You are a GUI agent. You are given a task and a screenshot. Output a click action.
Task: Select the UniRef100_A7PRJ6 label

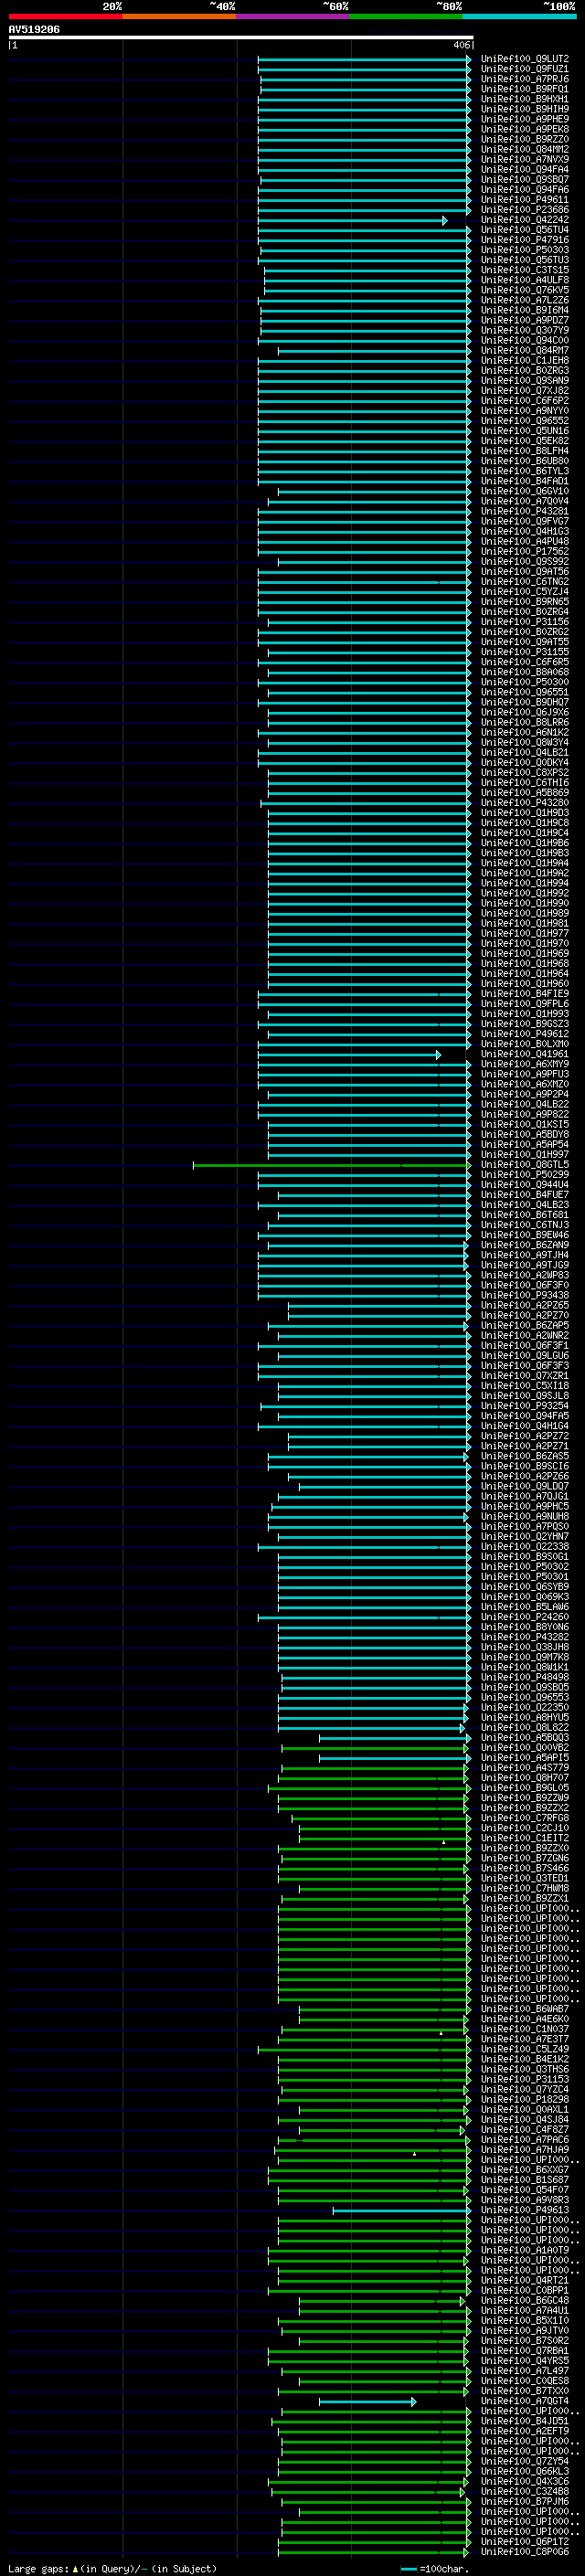point(524,79)
